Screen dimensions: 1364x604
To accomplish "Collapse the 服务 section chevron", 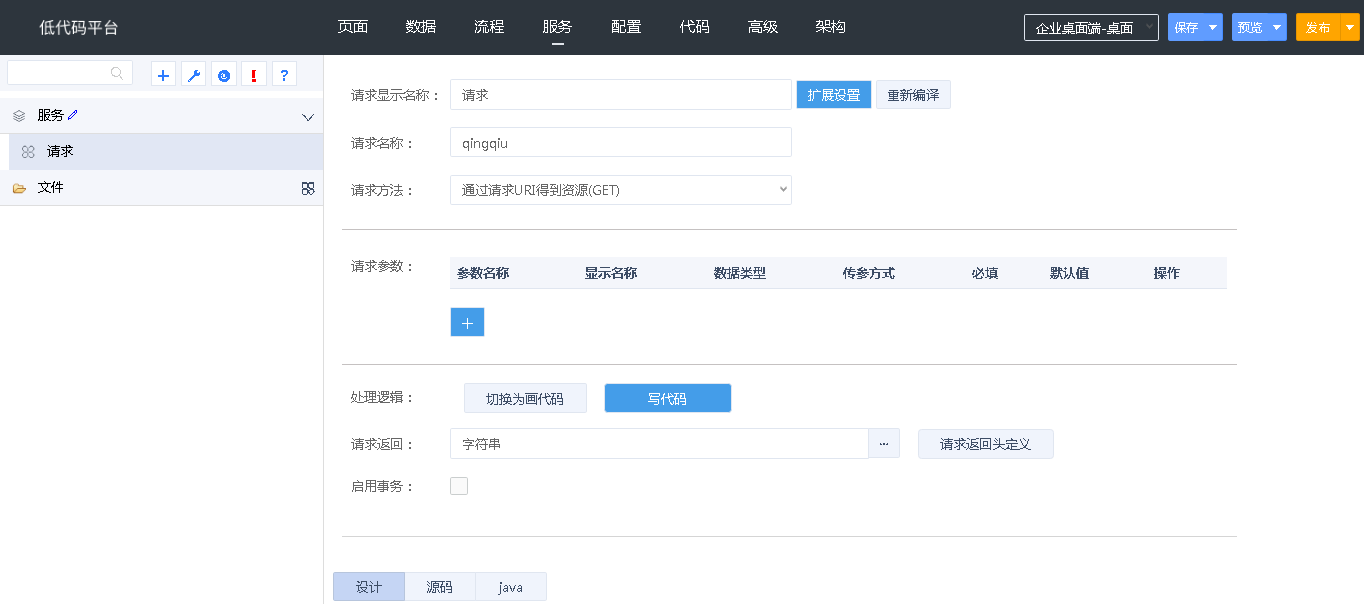I will click(x=308, y=117).
